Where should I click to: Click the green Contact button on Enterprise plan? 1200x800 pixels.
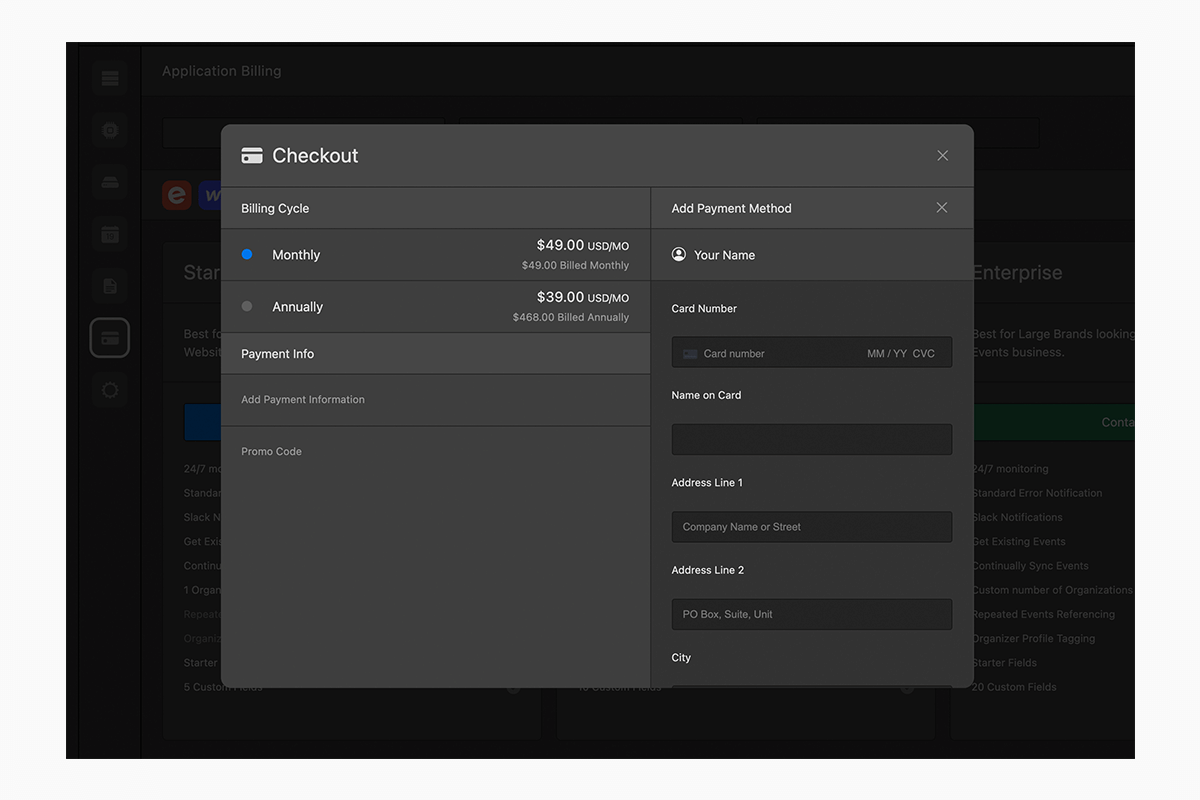(x=1054, y=423)
